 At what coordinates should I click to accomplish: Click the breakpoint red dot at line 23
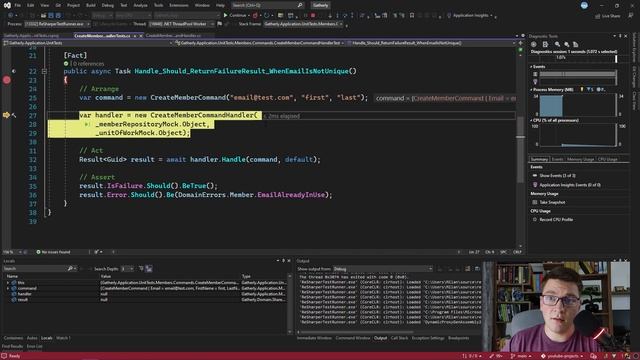click(x=7, y=80)
